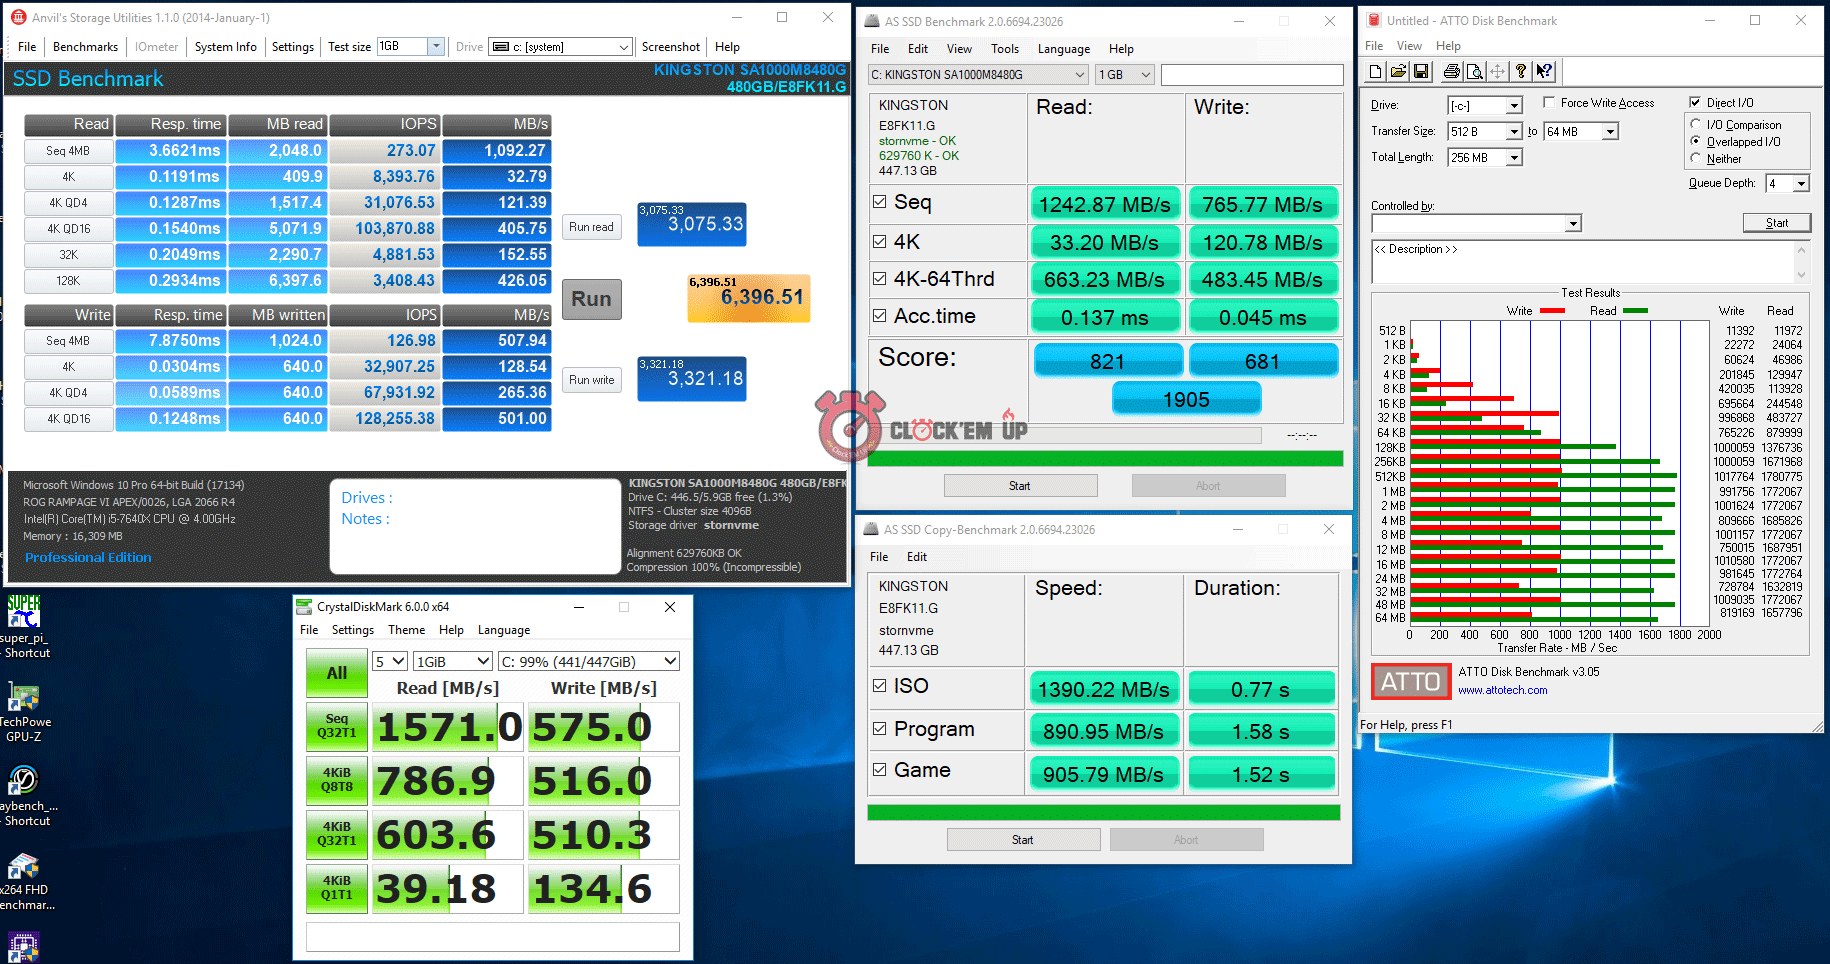
Task: Expand the Queue Depth dropdown in ATTO
Action: [x=1801, y=183]
